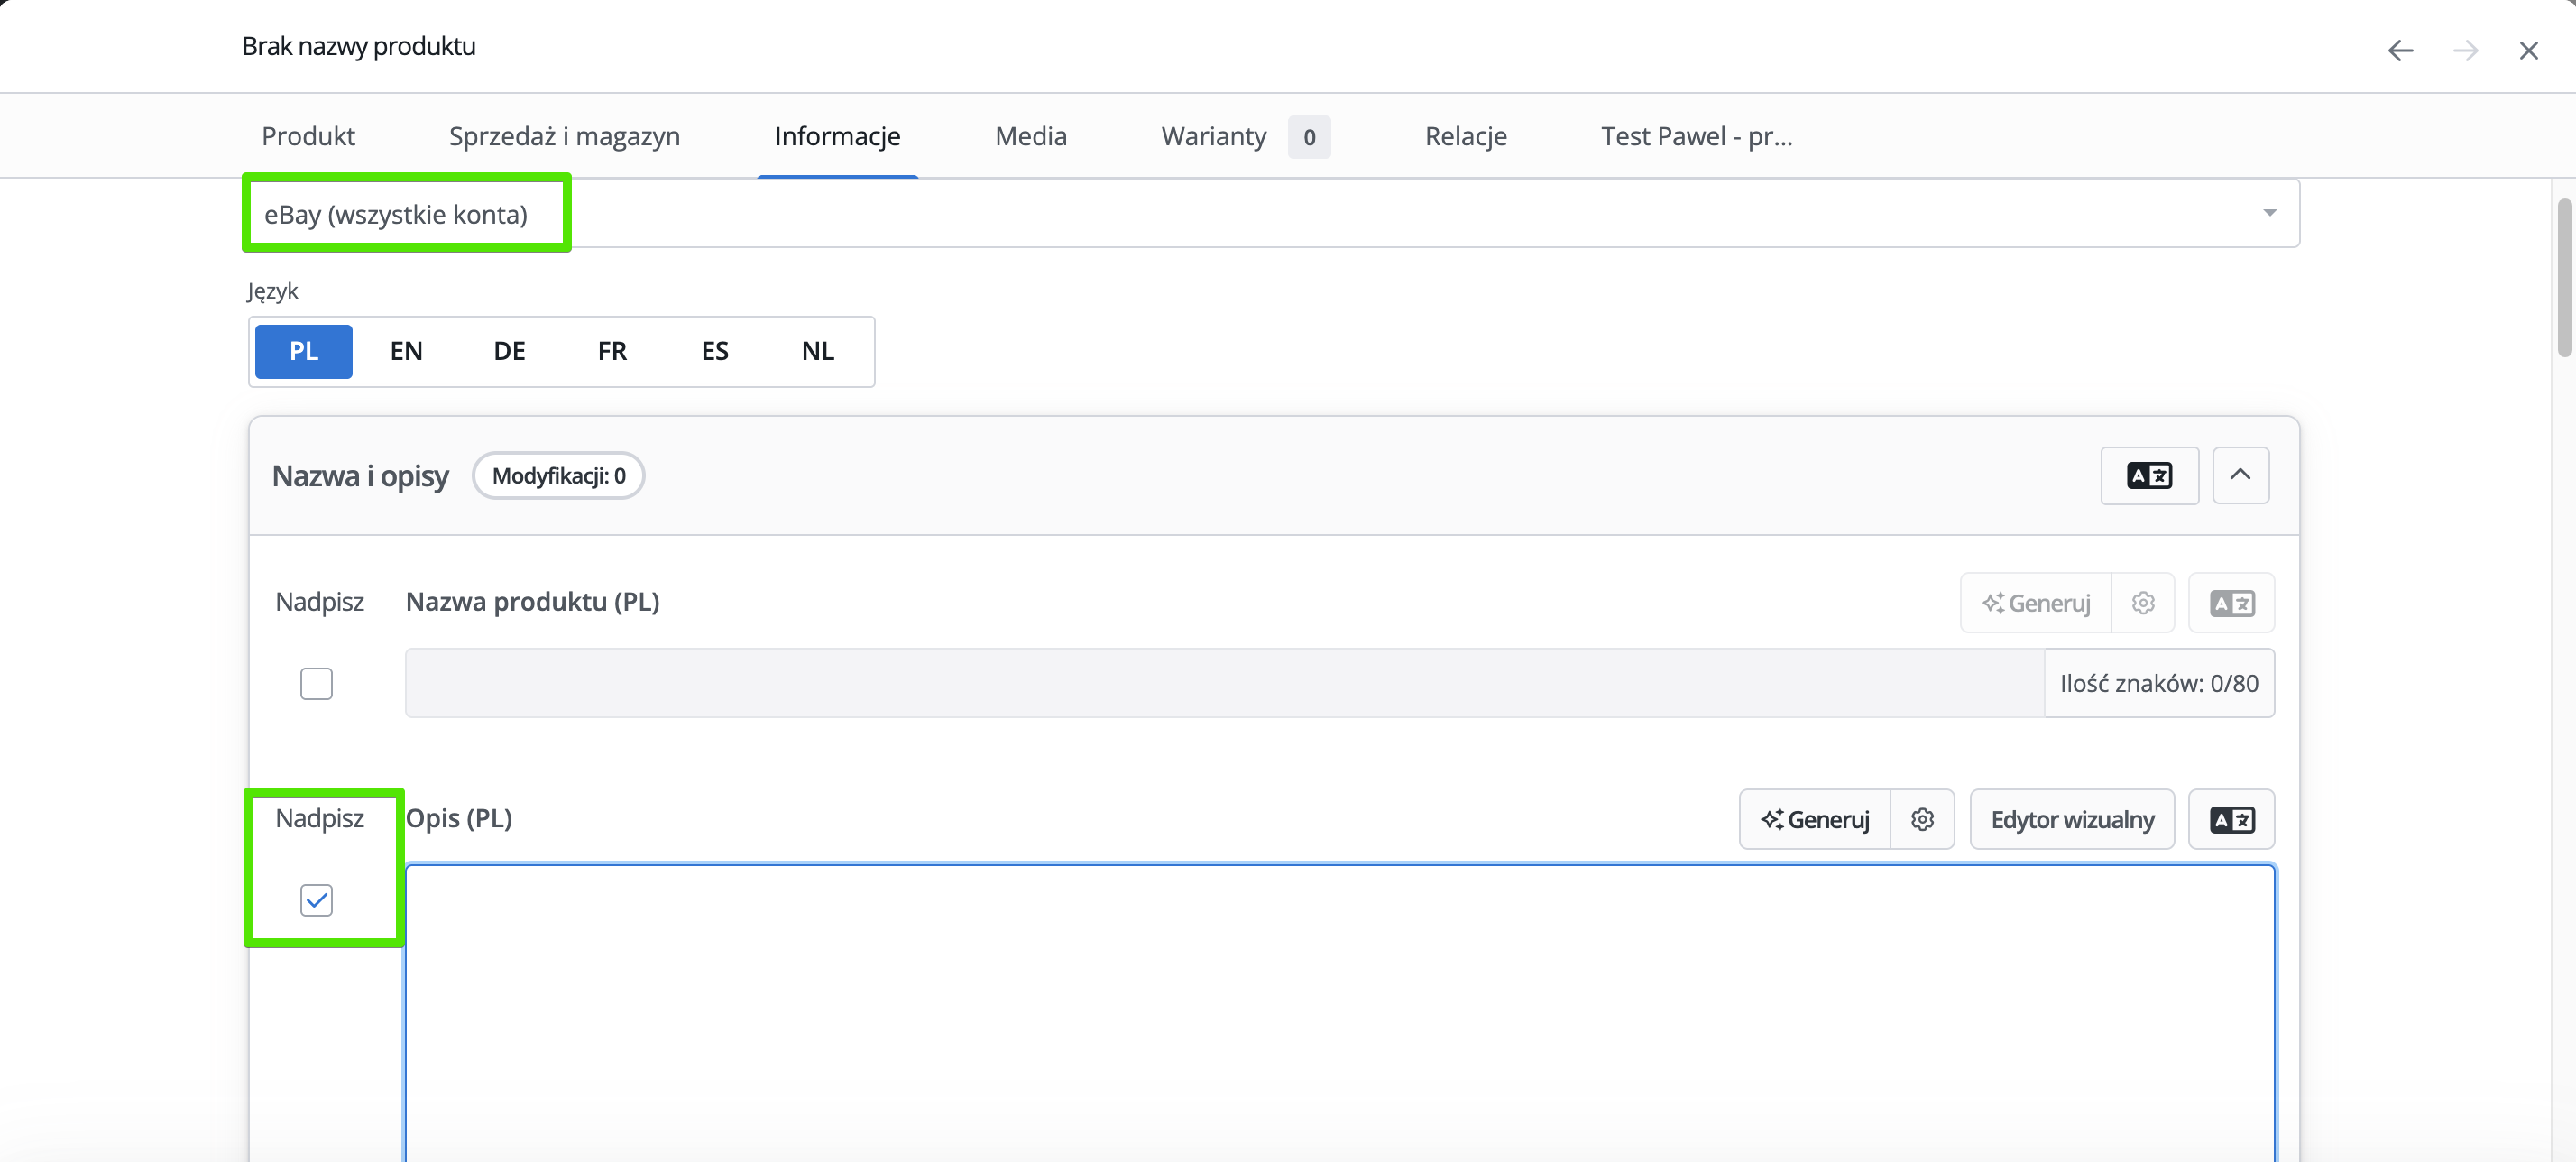Click translate icon next to Edytor wizualny
Image resolution: width=2576 pixels, height=1162 pixels.
point(2231,820)
